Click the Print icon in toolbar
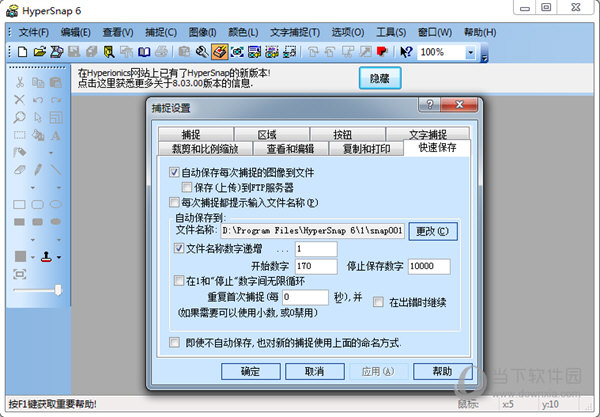 (x=161, y=52)
